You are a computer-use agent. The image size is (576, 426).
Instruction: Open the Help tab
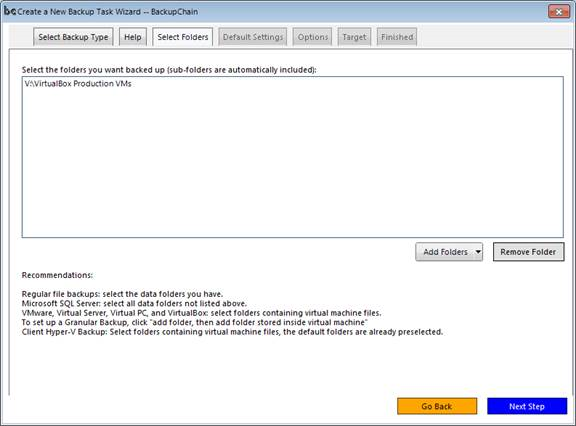click(133, 37)
